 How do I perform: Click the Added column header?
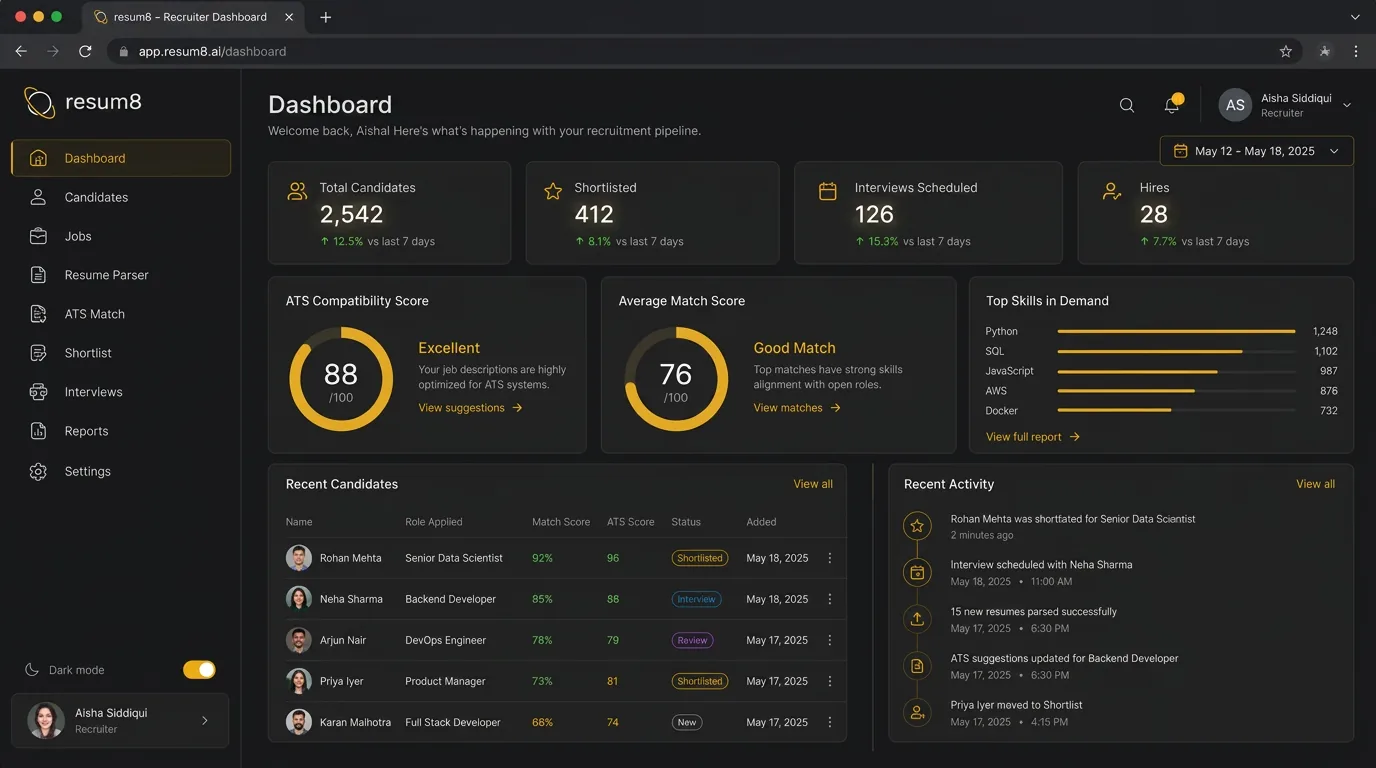click(x=761, y=522)
